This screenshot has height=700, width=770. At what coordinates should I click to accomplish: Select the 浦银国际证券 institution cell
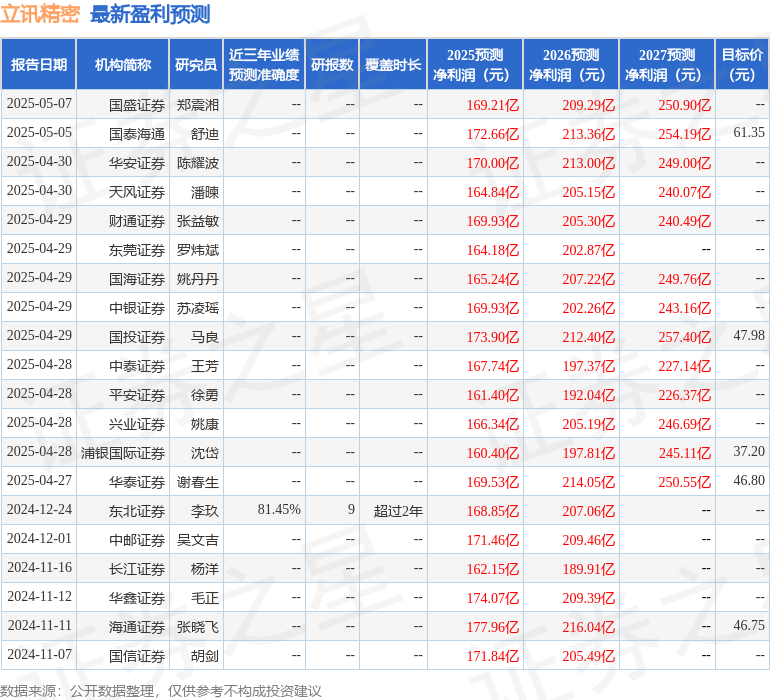123,453
